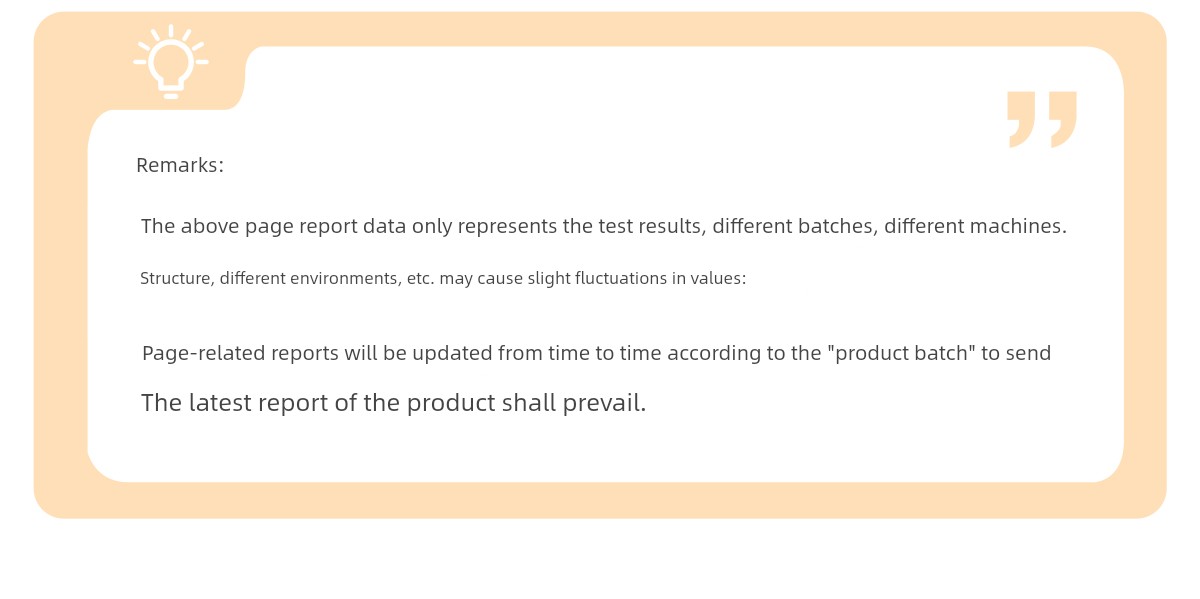1200x599 pixels.
Task: Click "The latest report of the product" sentence
Action: point(393,403)
